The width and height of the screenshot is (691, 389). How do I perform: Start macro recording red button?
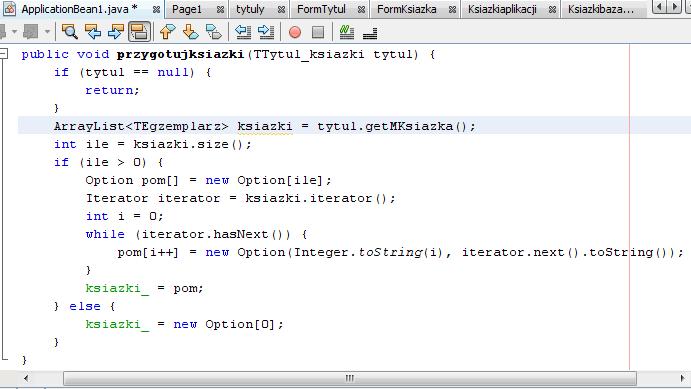(x=295, y=32)
